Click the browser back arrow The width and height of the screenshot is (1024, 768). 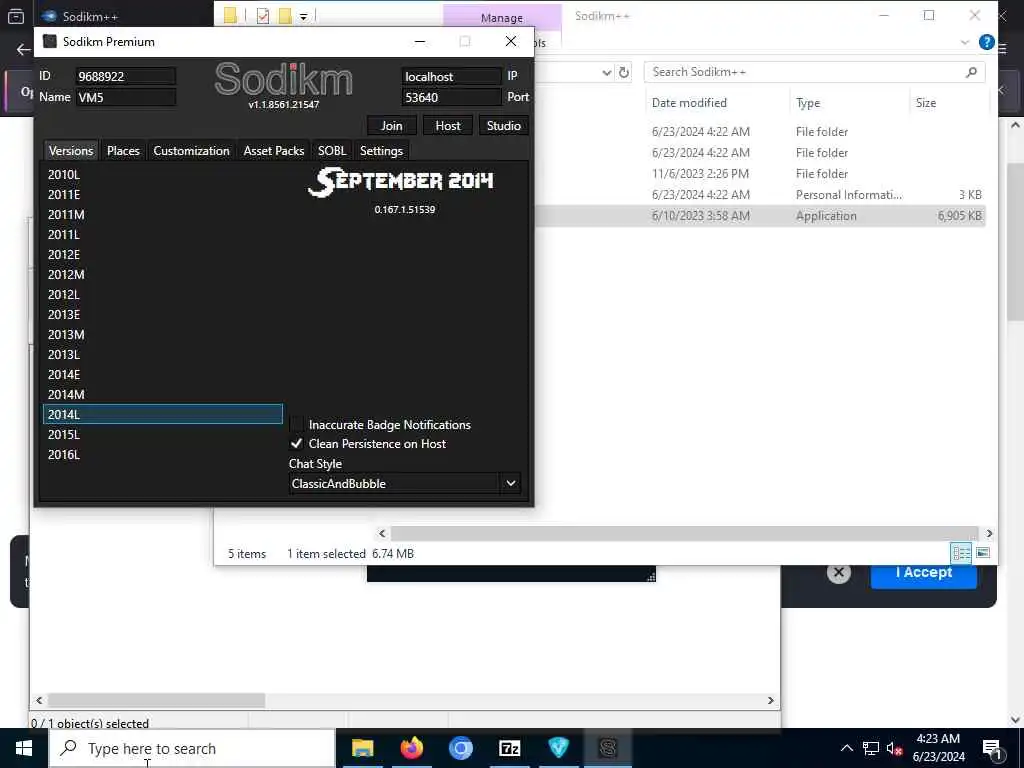24,50
